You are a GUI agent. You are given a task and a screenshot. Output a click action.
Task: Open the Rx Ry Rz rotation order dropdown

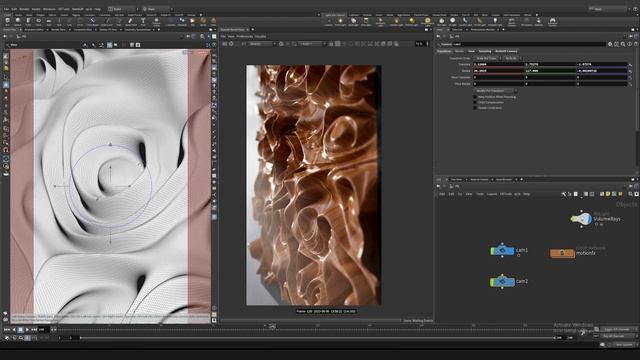(x=512, y=58)
